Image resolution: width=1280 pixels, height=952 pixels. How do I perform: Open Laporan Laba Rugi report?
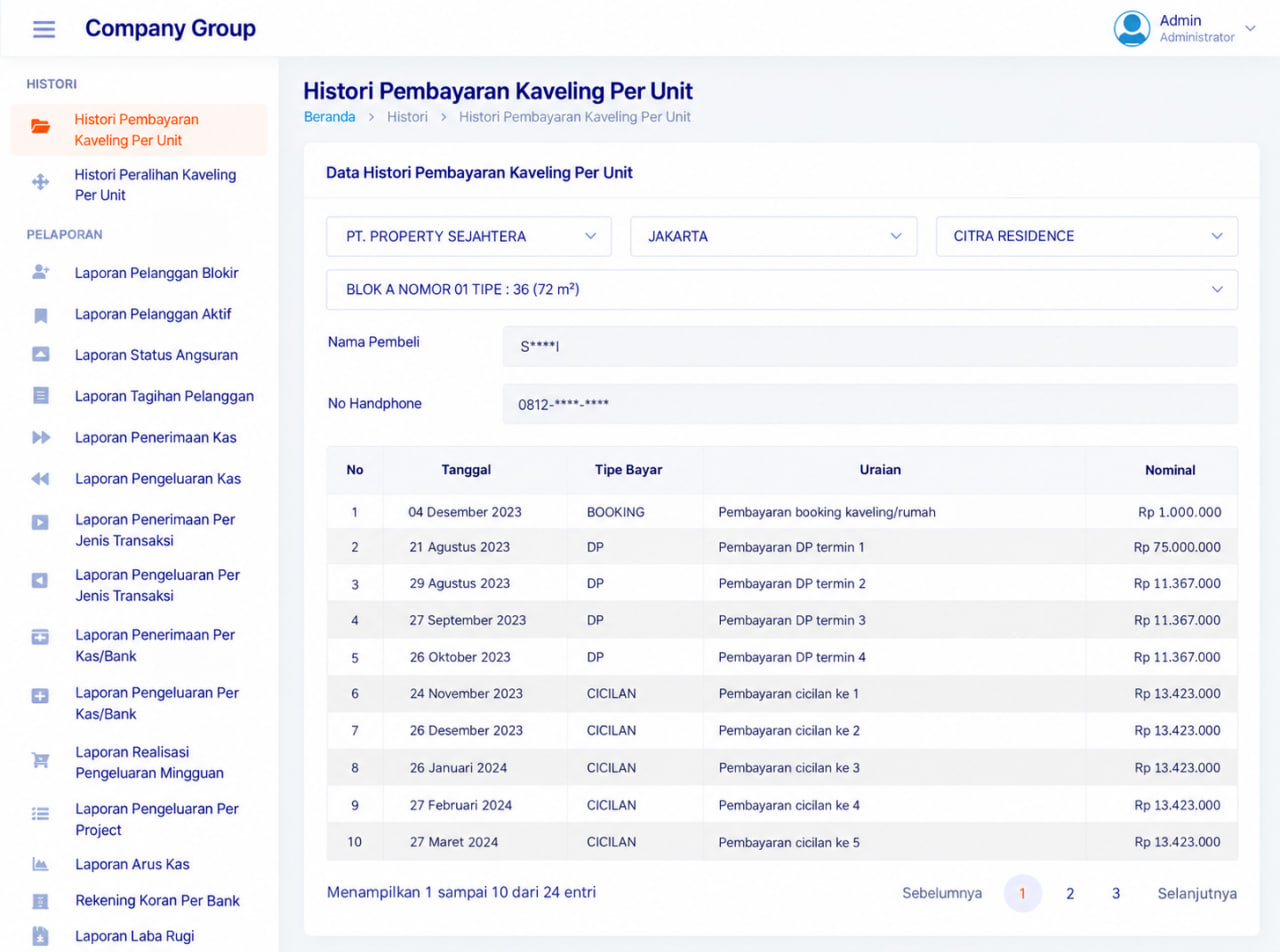coord(134,936)
